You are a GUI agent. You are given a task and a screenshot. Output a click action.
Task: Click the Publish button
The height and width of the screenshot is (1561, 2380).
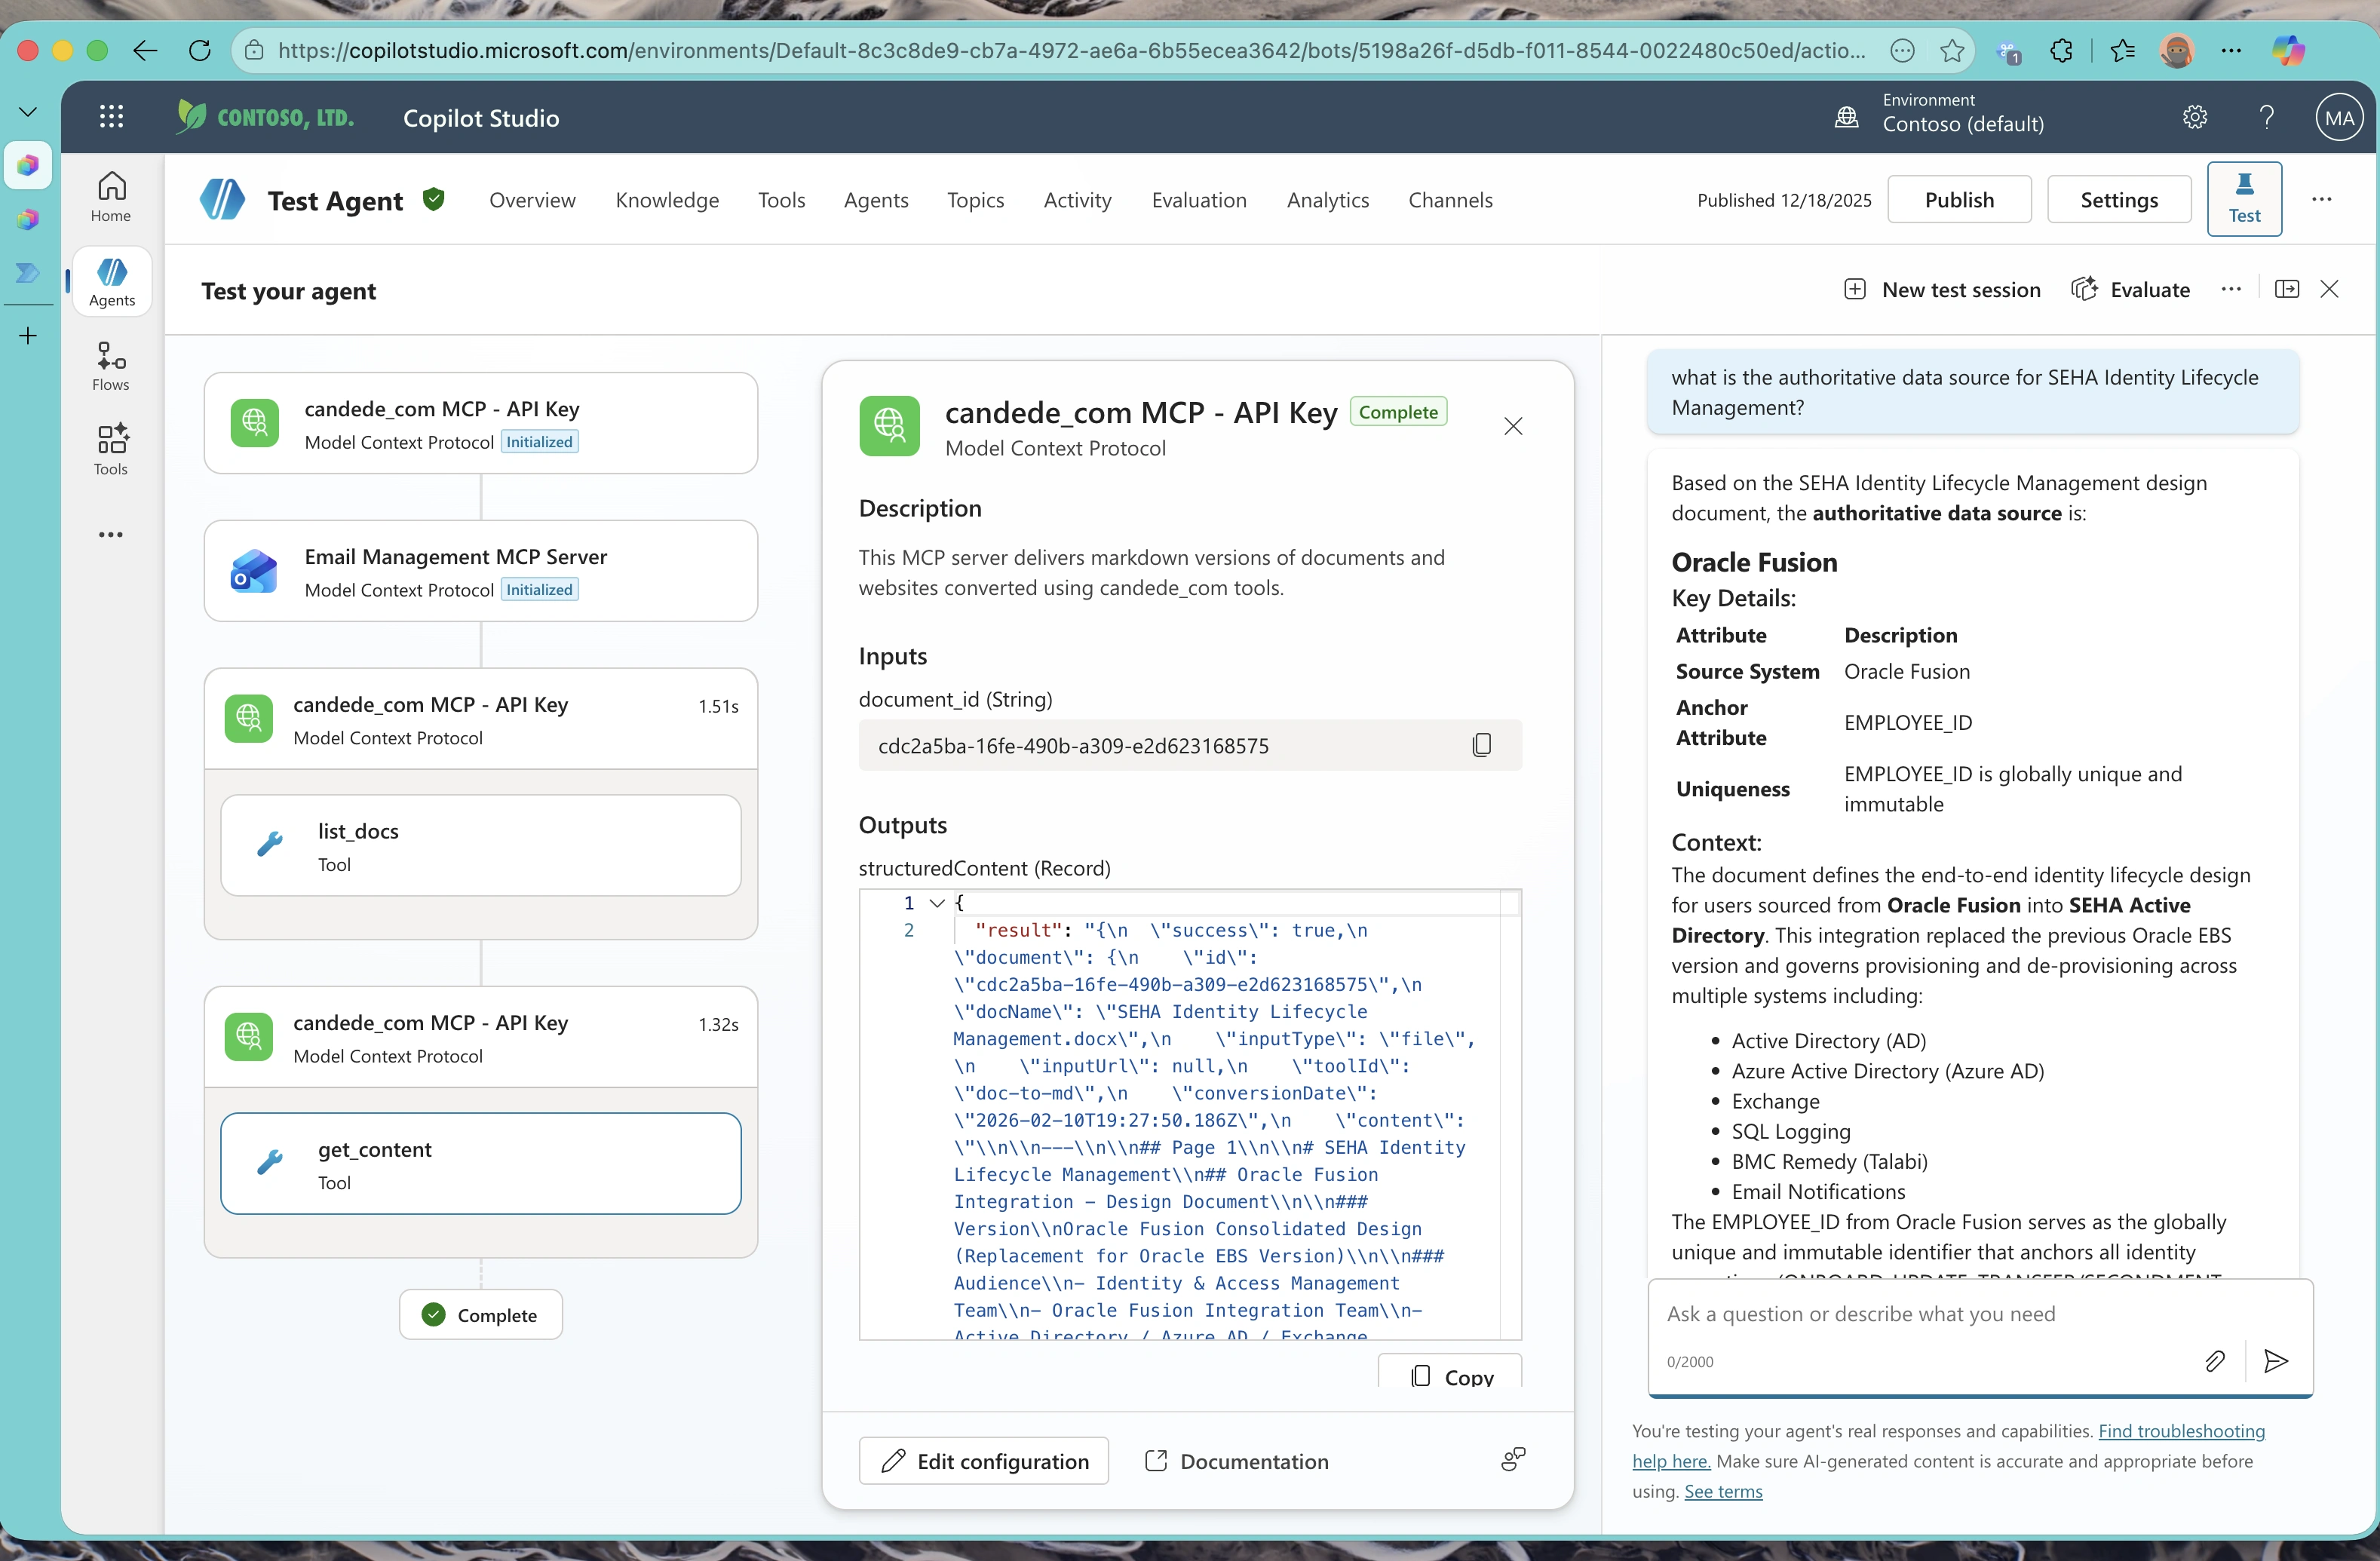(1959, 198)
